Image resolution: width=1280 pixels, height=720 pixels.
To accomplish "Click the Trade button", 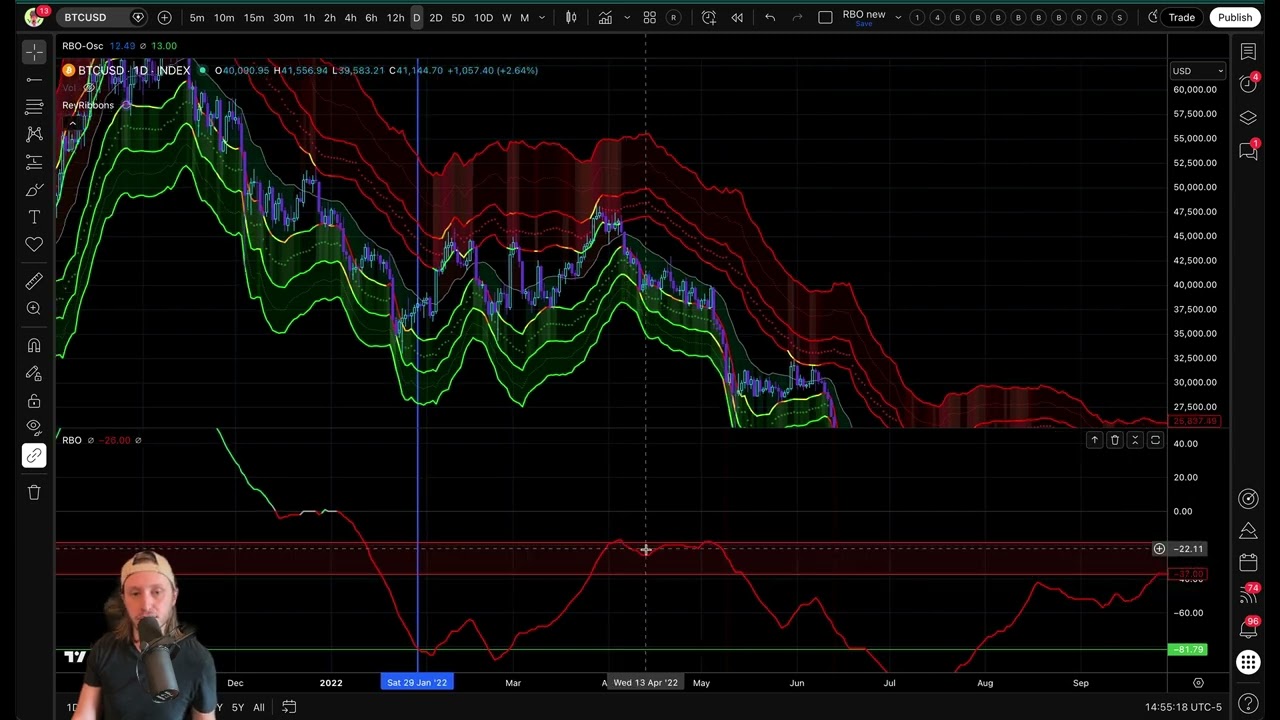I will 1182,17.
